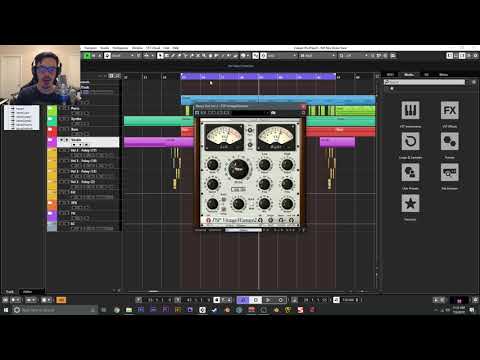
Task: Click the snap type icon beside Snap
Action: click(x=264, y=56)
